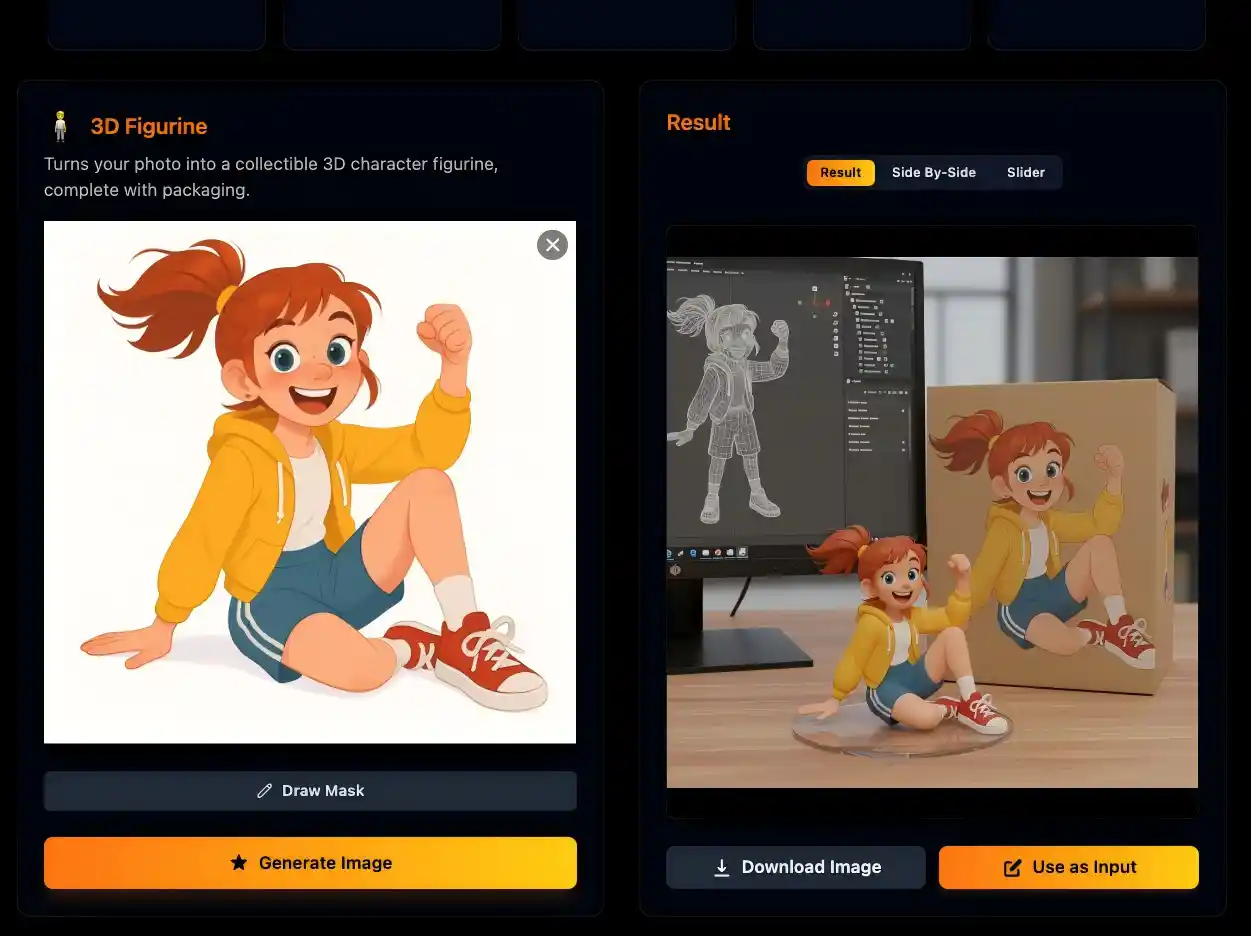
Task: Click the generated figurine result image
Action: pos(932,522)
